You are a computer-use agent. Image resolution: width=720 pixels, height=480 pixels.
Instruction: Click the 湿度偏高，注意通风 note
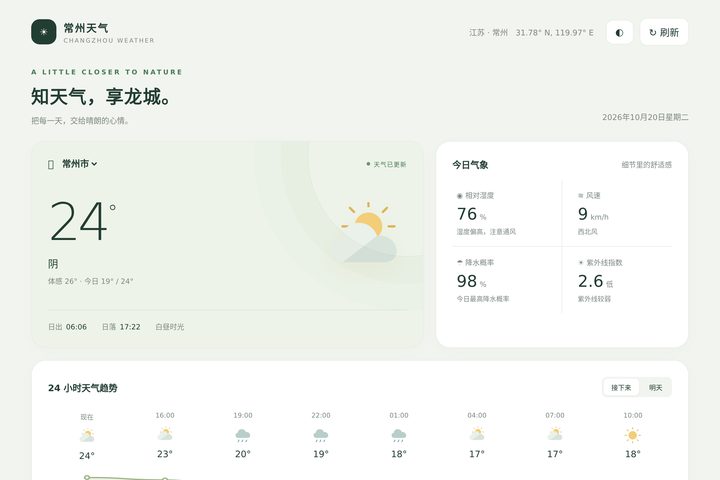pos(486,232)
